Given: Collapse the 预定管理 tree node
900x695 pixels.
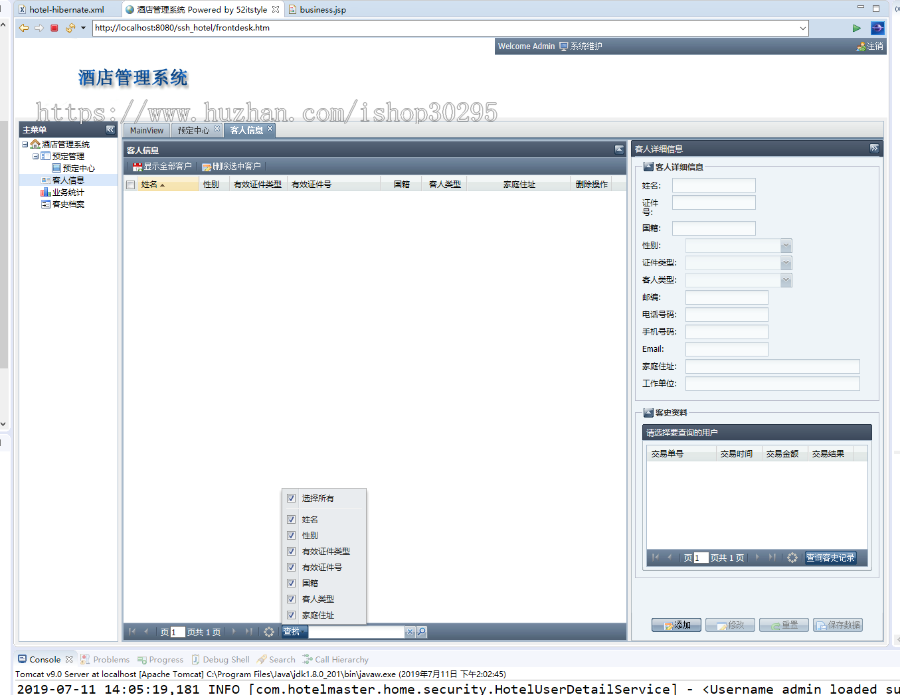Looking at the screenshot, I should tap(36, 156).
